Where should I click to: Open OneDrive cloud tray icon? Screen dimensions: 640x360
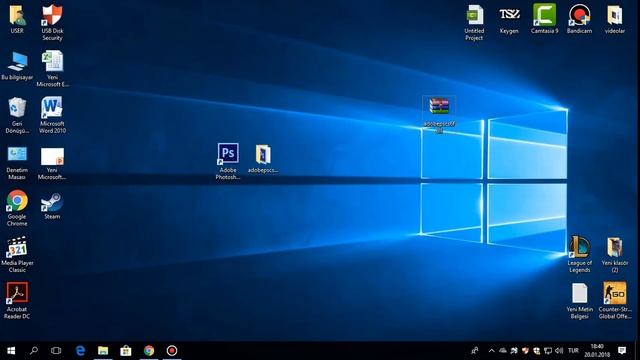click(x=503, y=351)
